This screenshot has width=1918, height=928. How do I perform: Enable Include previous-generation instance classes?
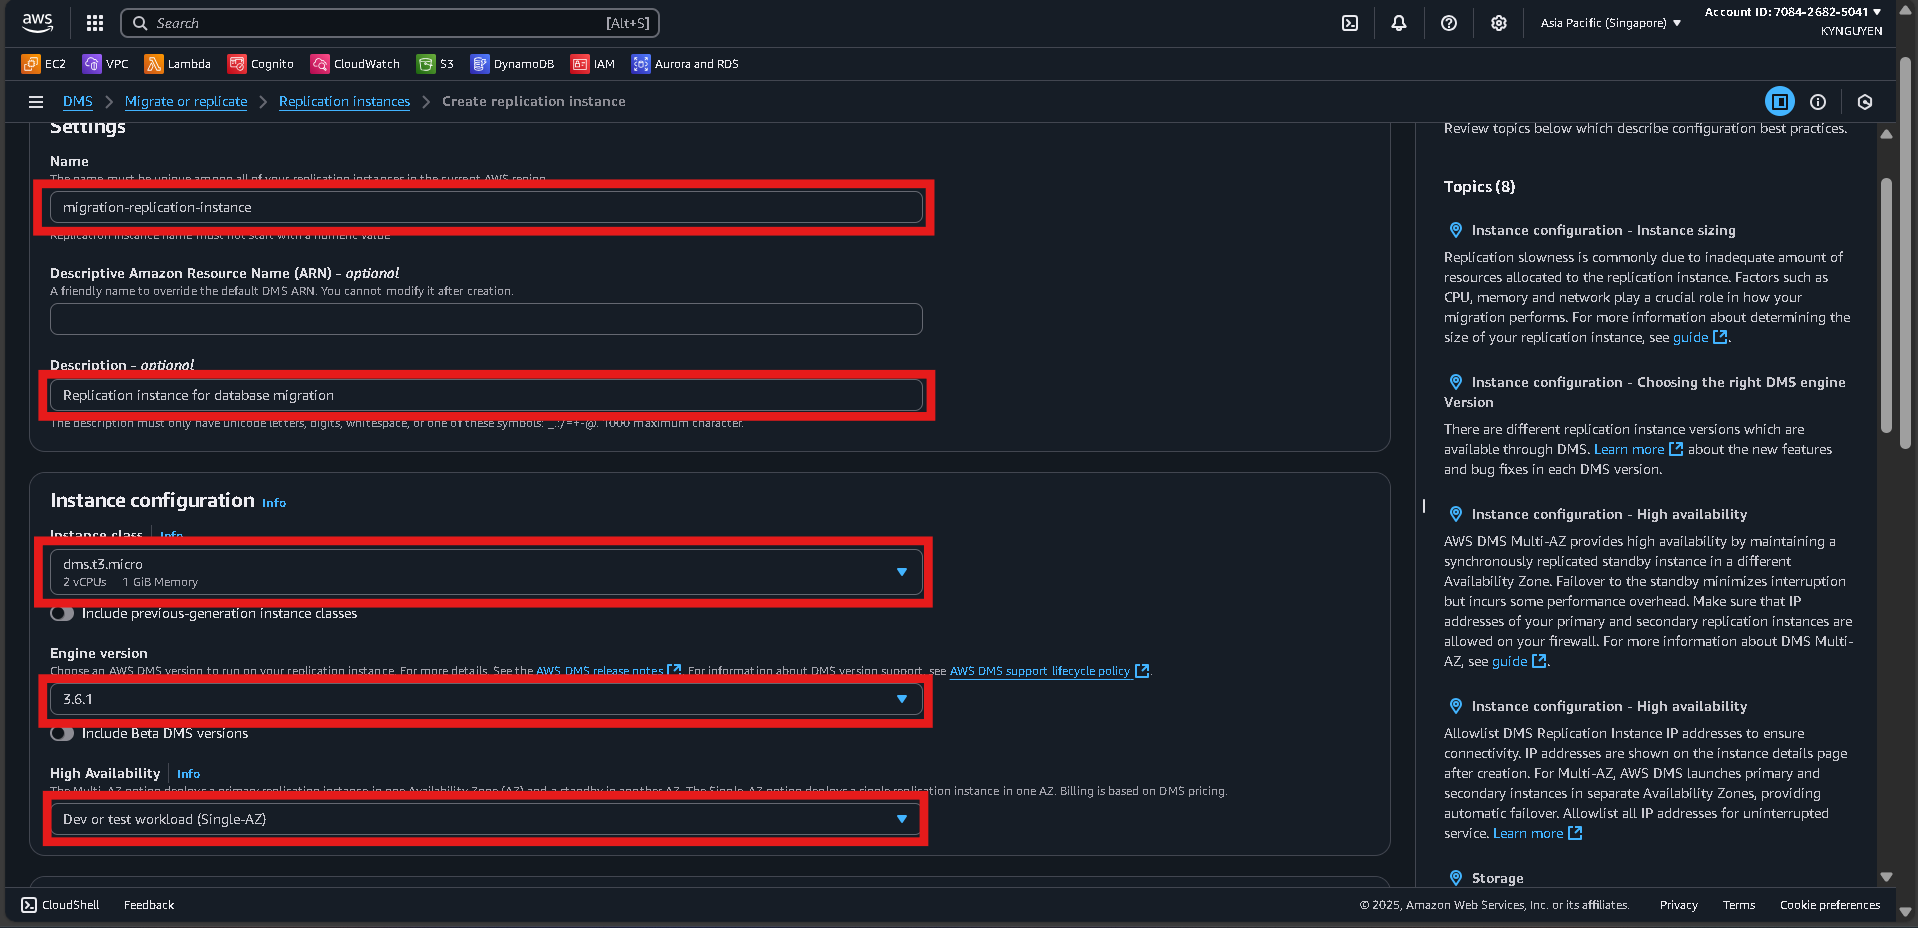(x=62, y=613)
